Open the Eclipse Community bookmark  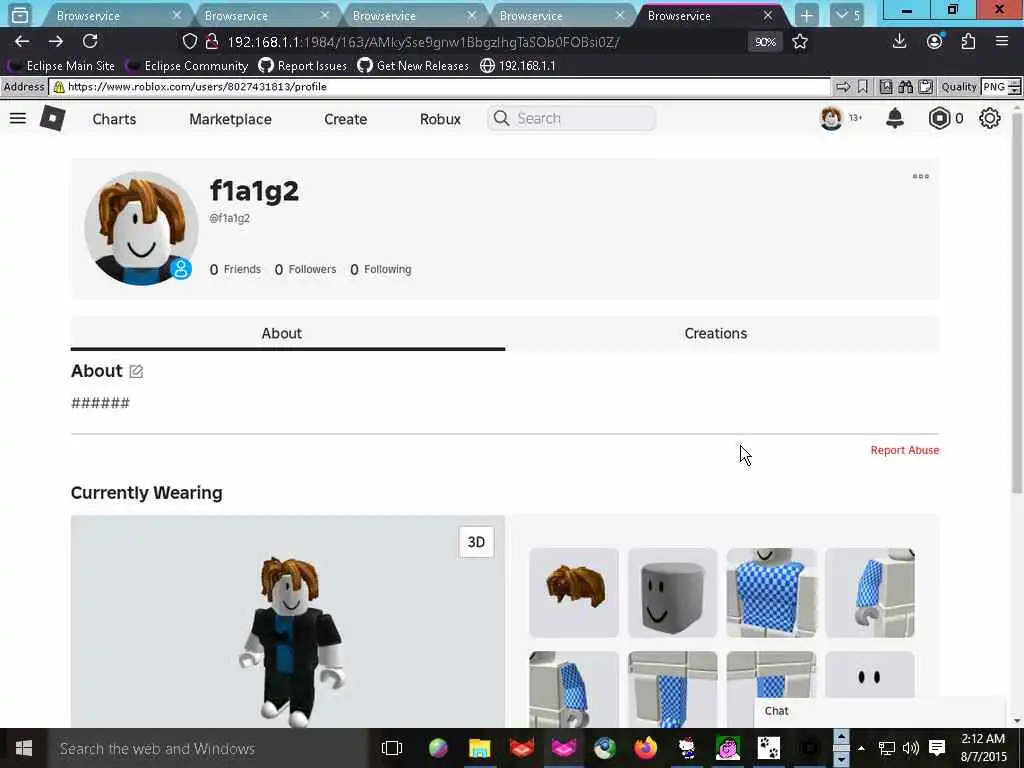pos(187,65)
